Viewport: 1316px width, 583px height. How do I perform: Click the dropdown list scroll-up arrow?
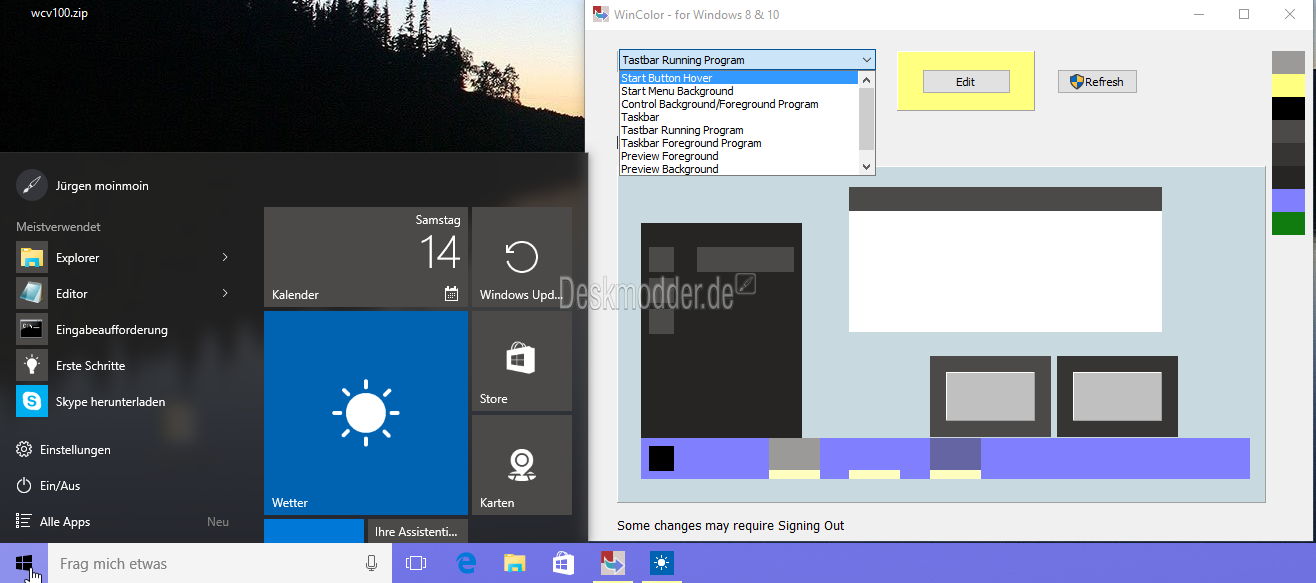point(867,78)
